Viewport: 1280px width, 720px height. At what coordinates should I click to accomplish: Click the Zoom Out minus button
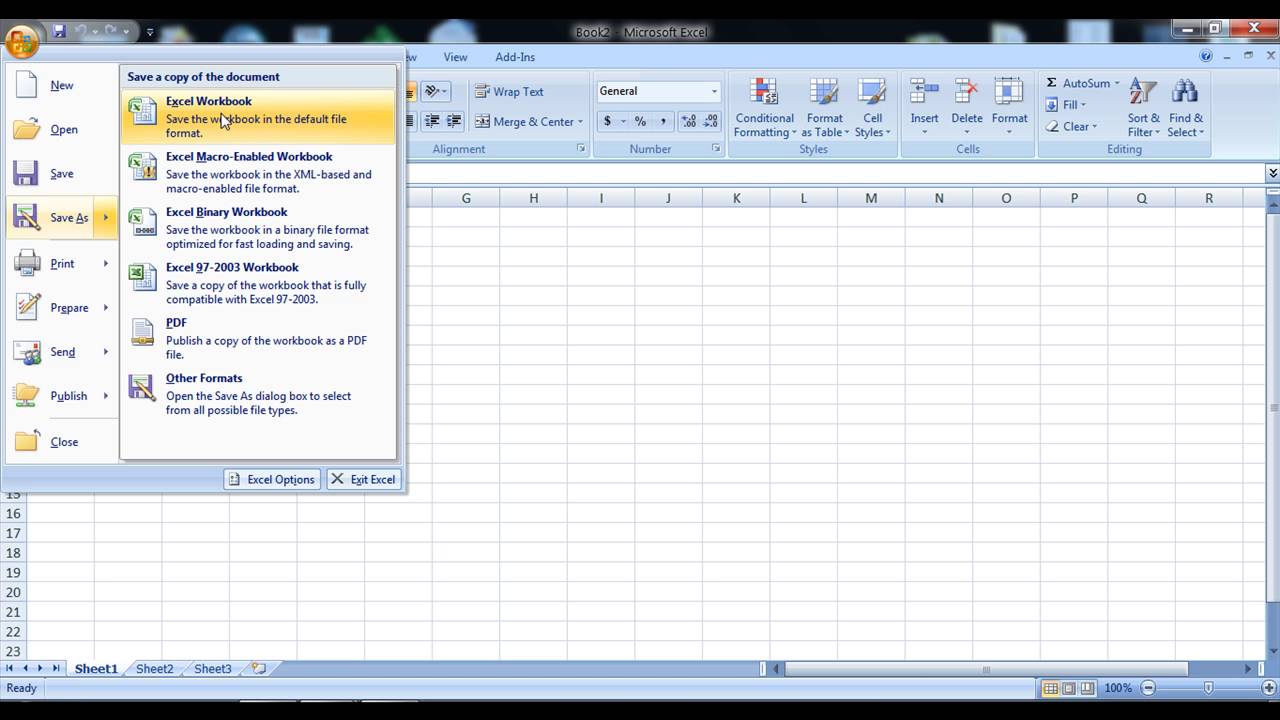tap(1148, 688)
